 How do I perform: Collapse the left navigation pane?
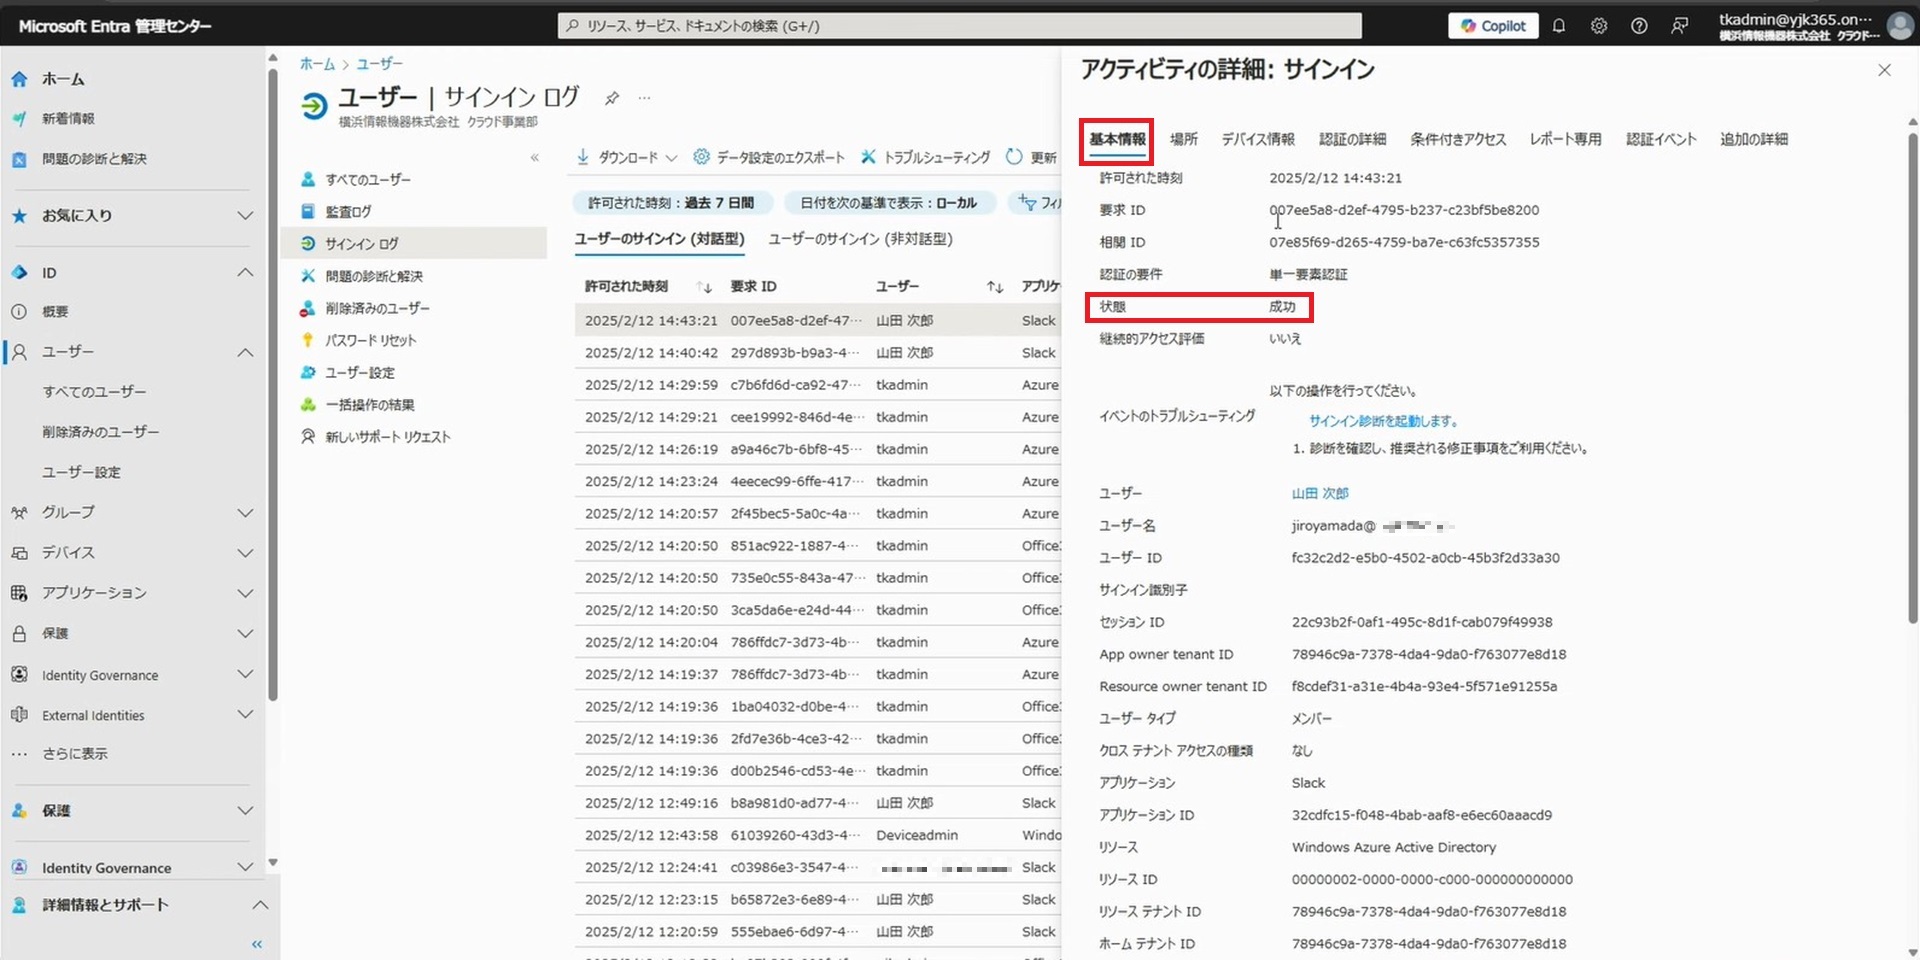click(257, 944)
